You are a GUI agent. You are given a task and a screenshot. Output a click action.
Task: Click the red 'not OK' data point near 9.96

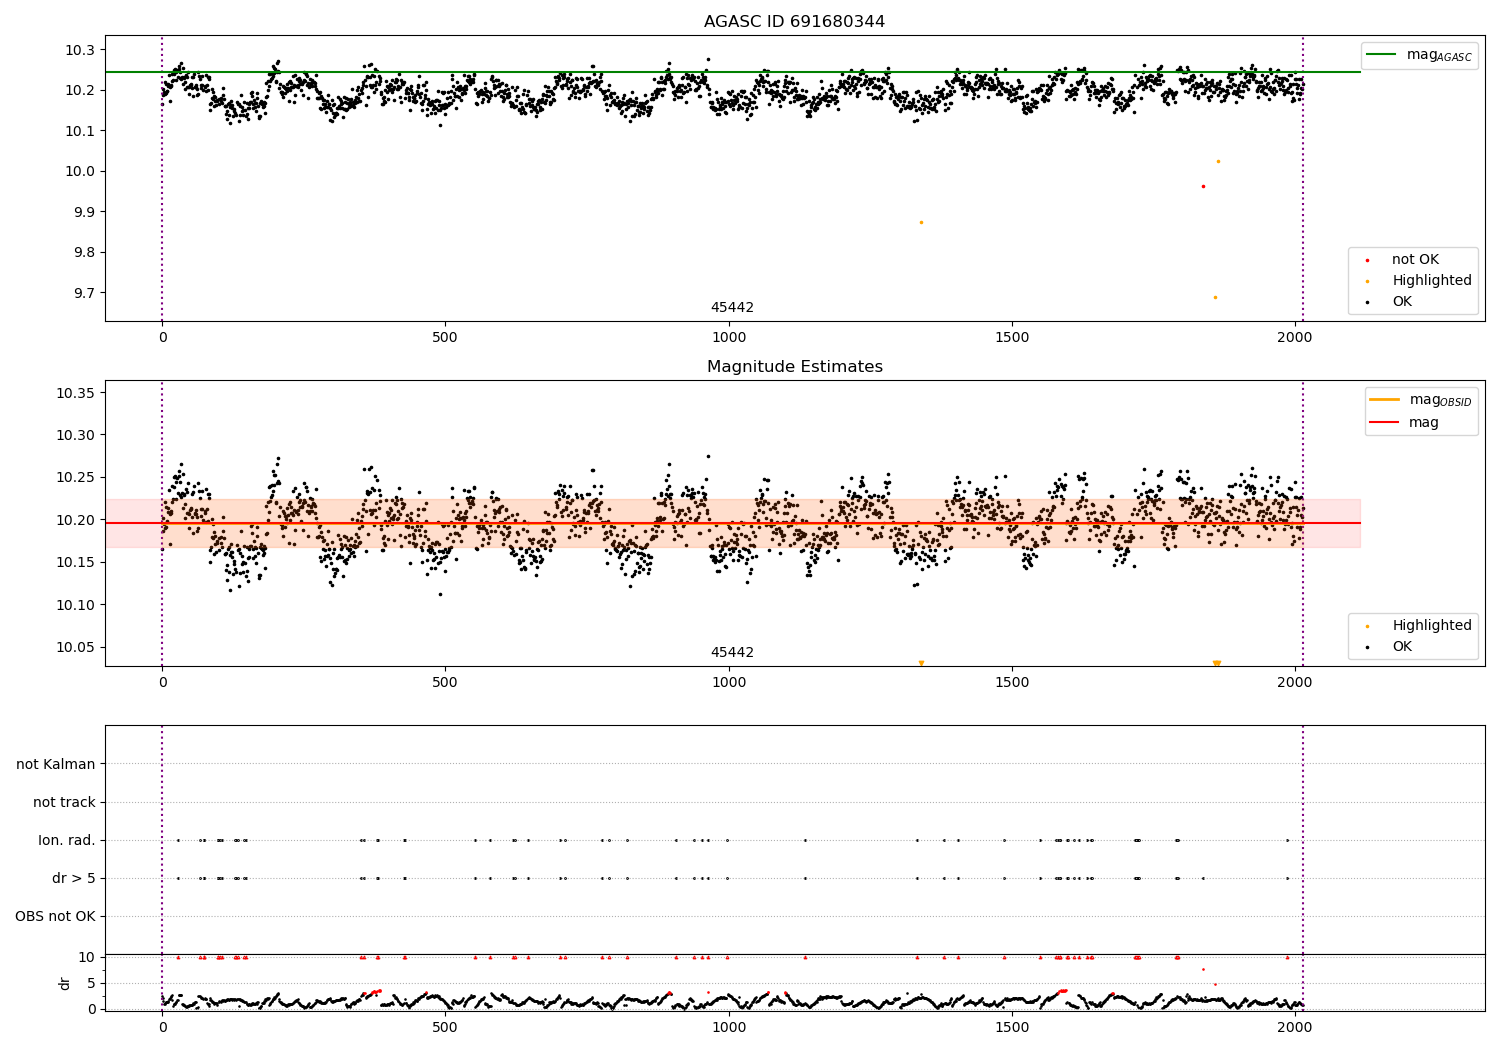tap(1203, 186)
